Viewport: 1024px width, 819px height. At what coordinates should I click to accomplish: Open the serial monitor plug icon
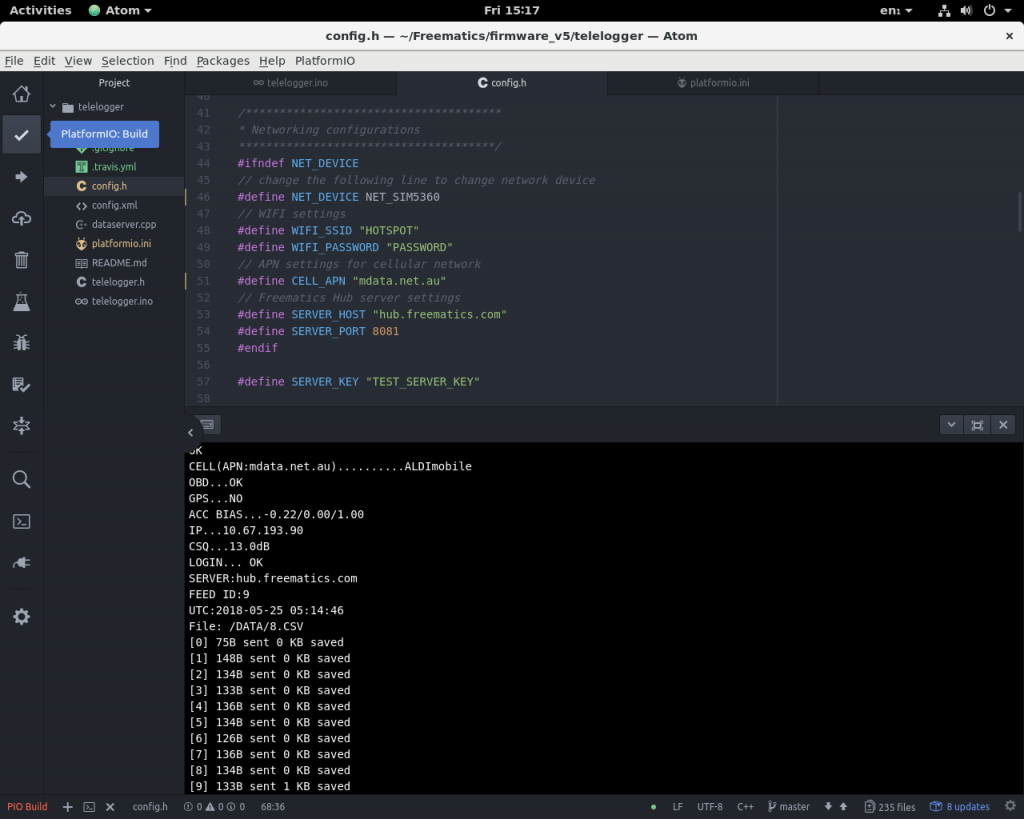click(21, 561)
